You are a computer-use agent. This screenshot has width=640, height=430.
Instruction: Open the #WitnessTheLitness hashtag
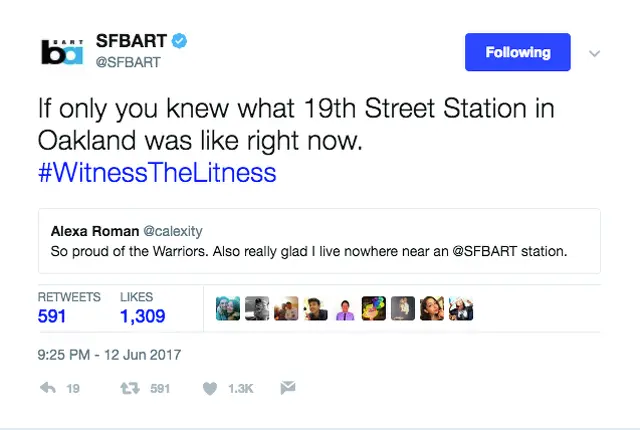(x=156, y=173)
